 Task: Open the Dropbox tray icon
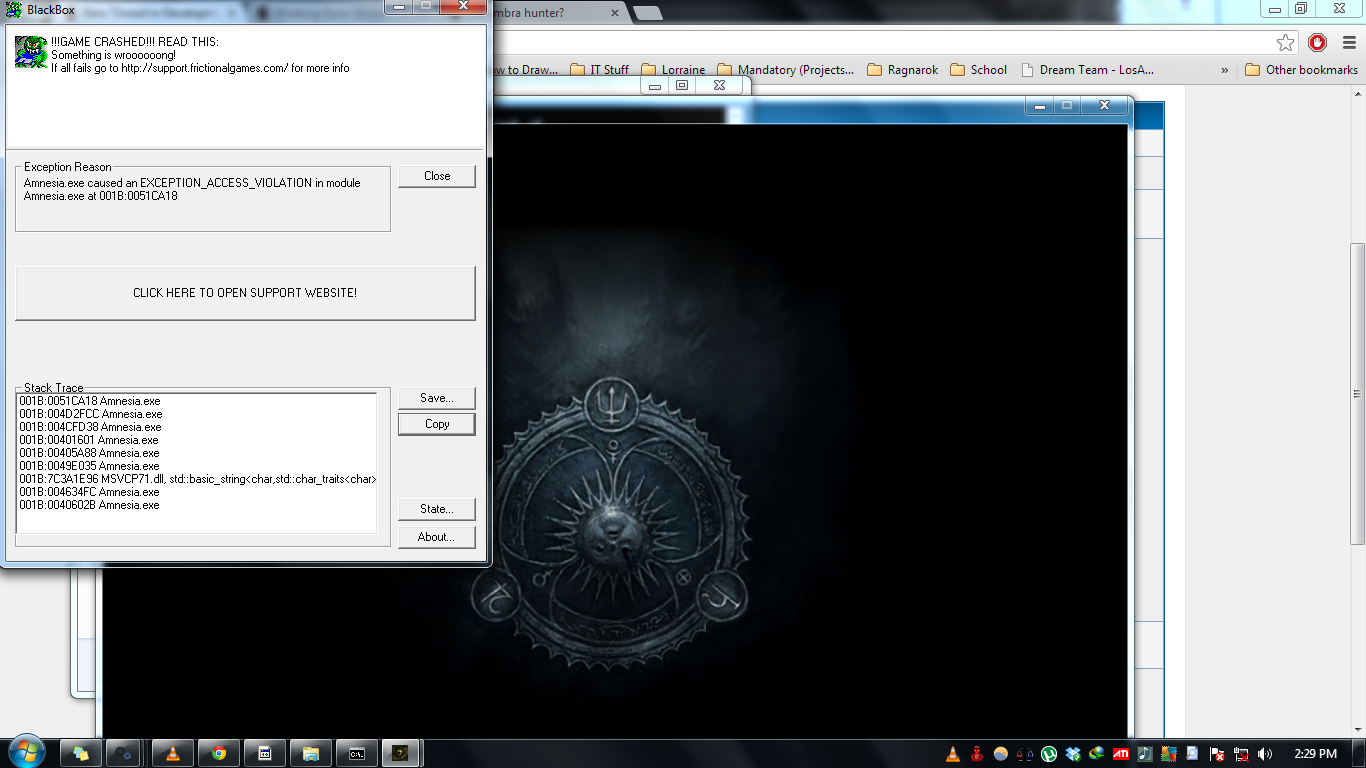(1073, 754)
